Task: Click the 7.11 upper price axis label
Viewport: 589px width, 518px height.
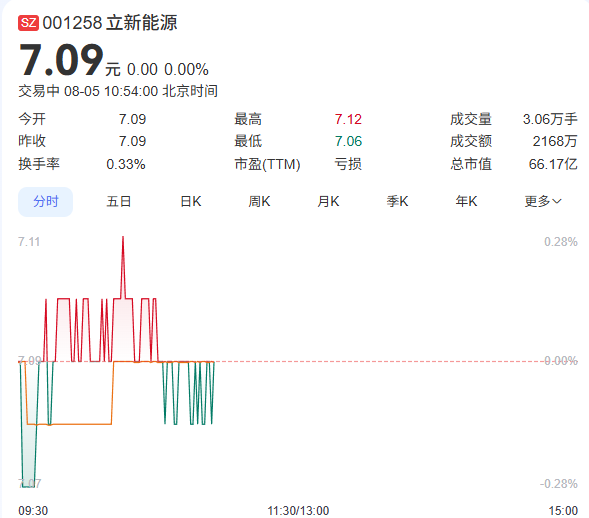Action: pos(29,242)
